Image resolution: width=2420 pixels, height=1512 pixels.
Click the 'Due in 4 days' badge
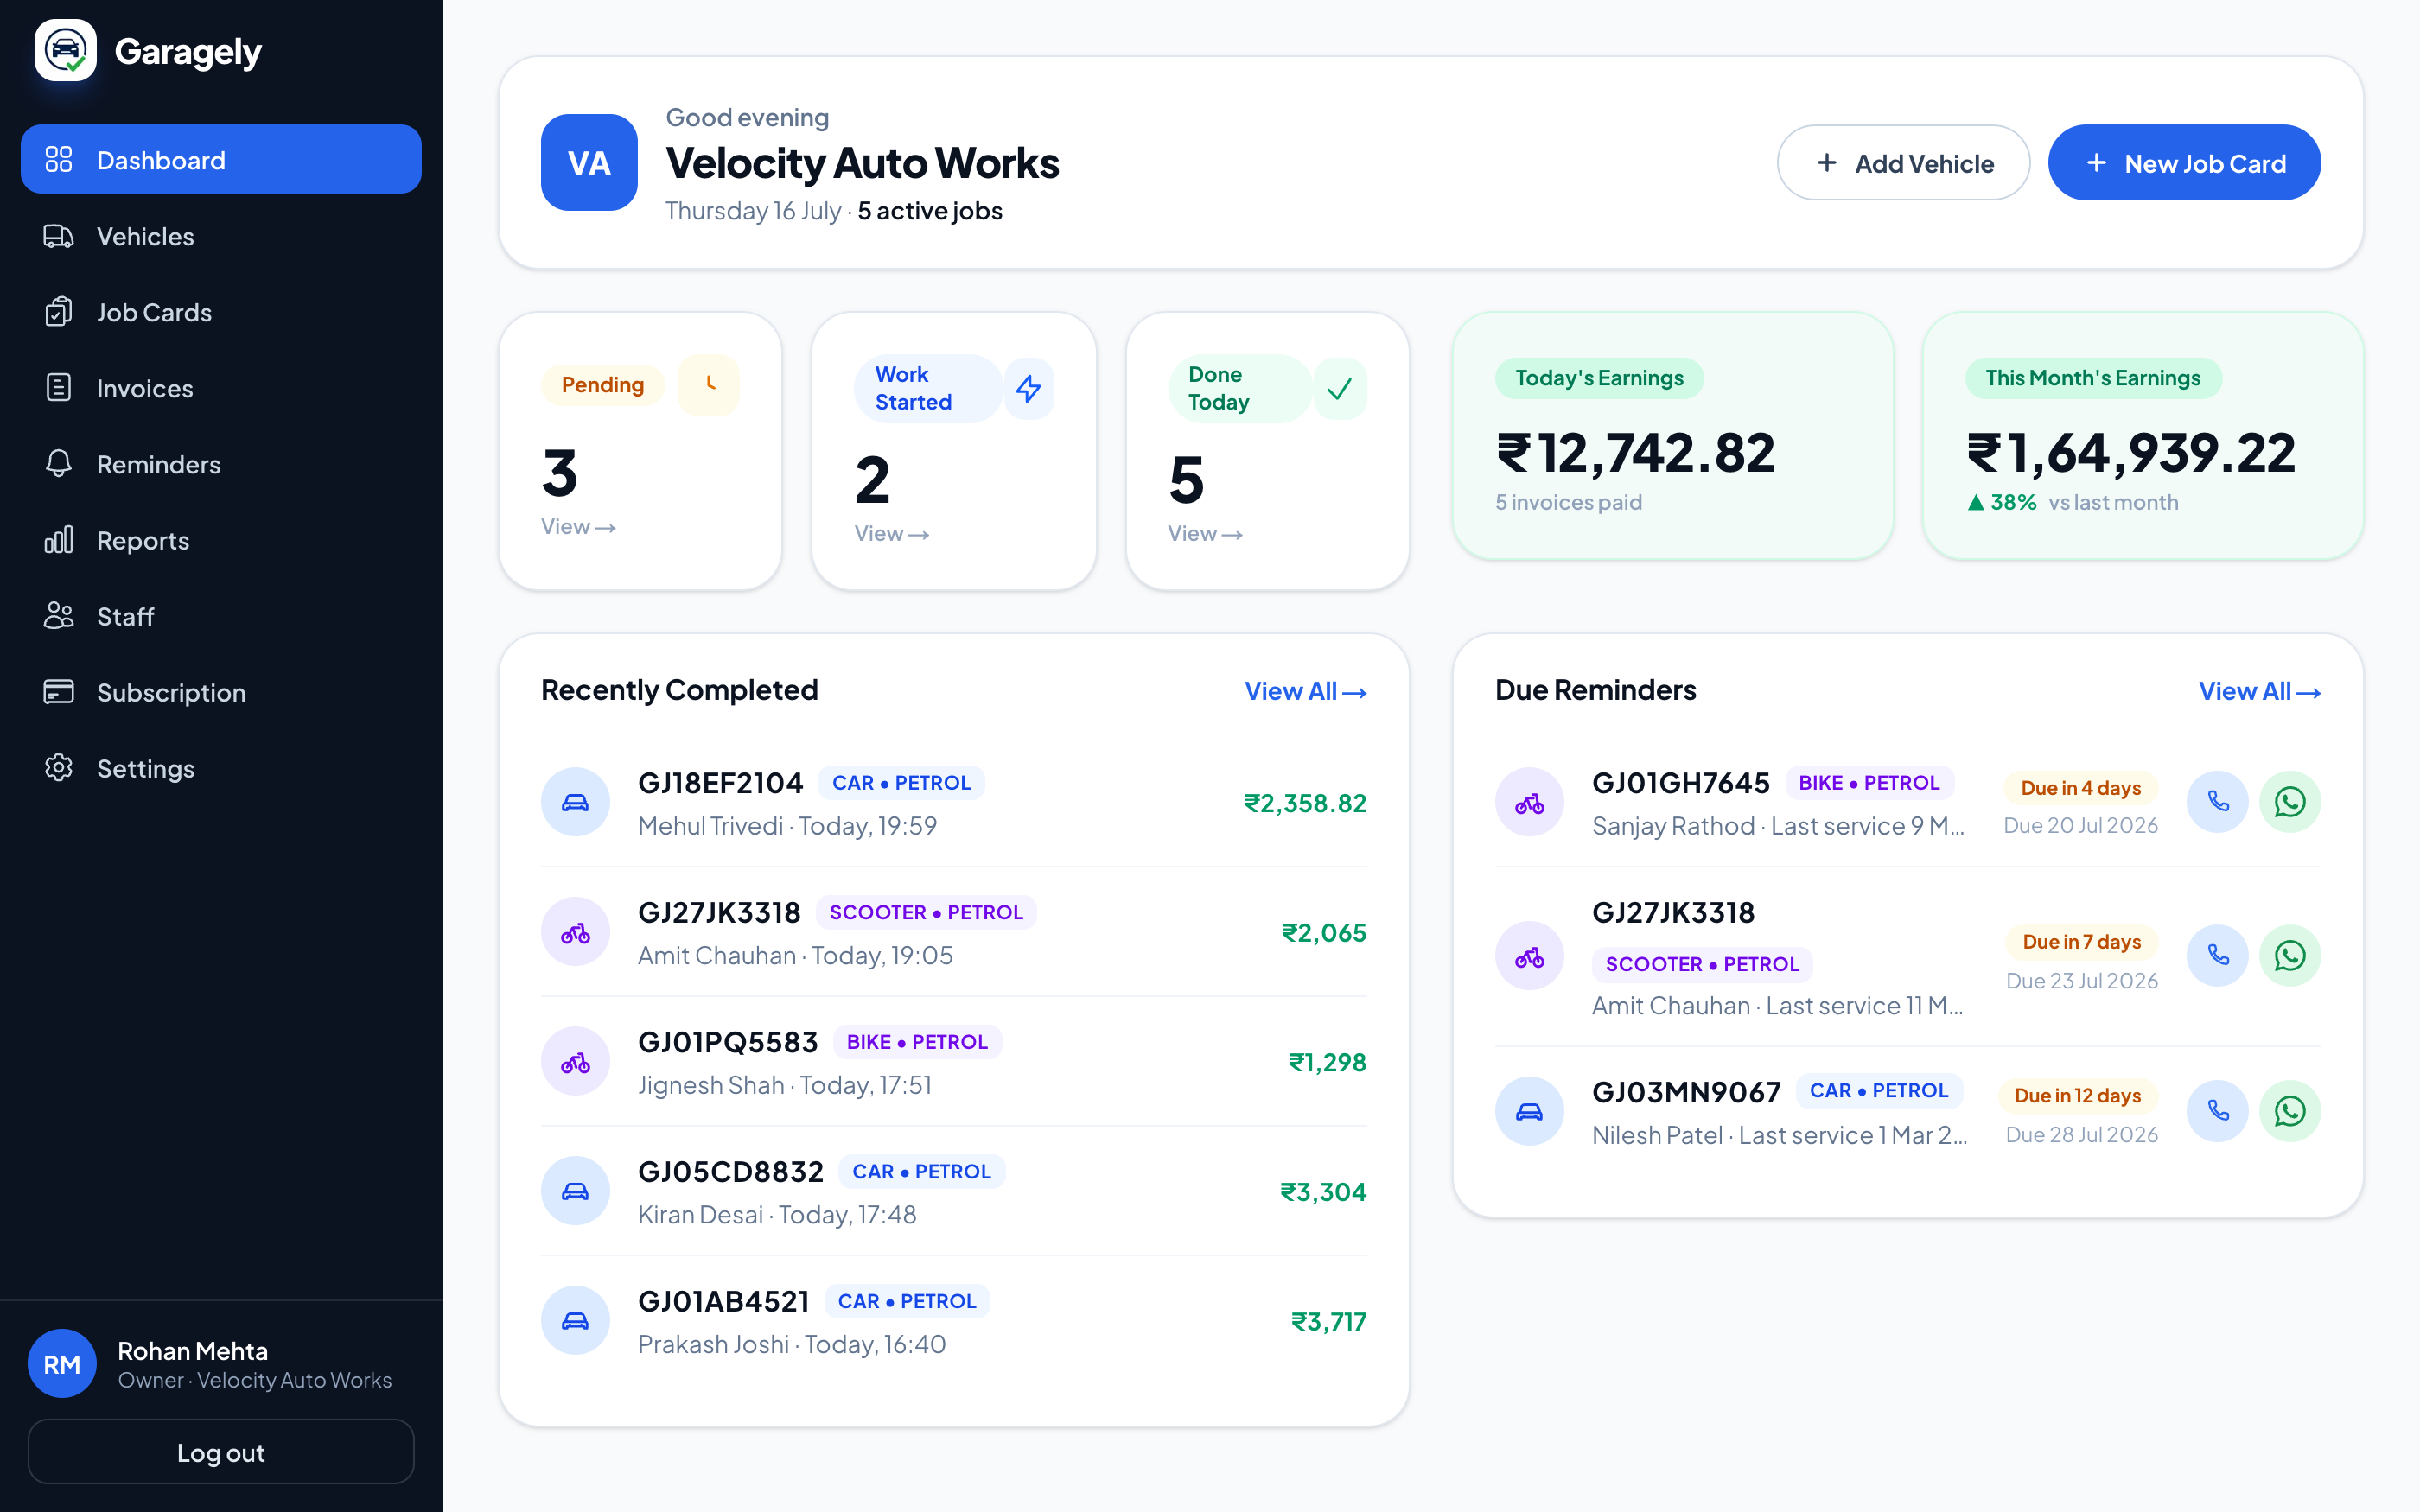click(x=2081, y=788)
